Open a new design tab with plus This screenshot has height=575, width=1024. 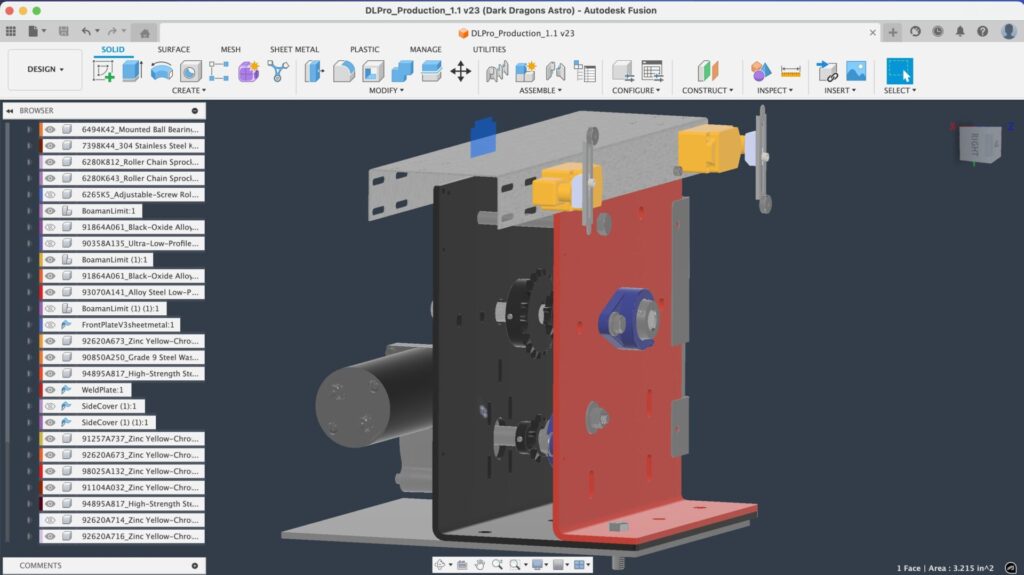click(x=893, y=32)
